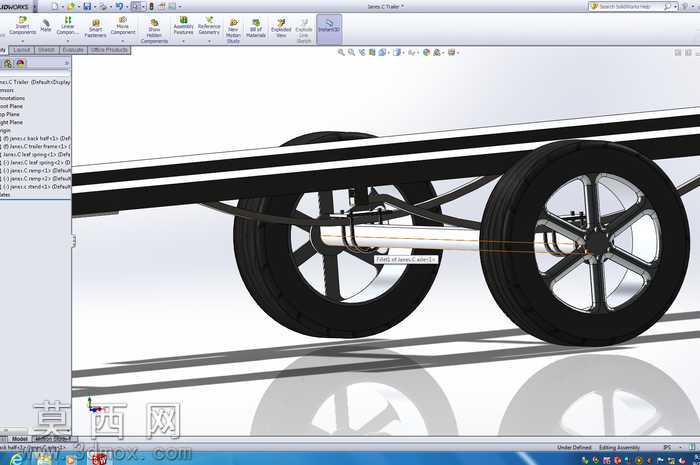This screenshot has height=465, width=700.
Task: Click Show Hidden Components tool
Action: (x=154, y=31)
